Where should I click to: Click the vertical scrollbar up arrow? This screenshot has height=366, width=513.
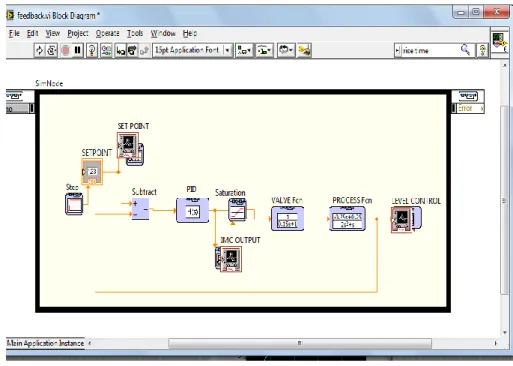(504, 65)
